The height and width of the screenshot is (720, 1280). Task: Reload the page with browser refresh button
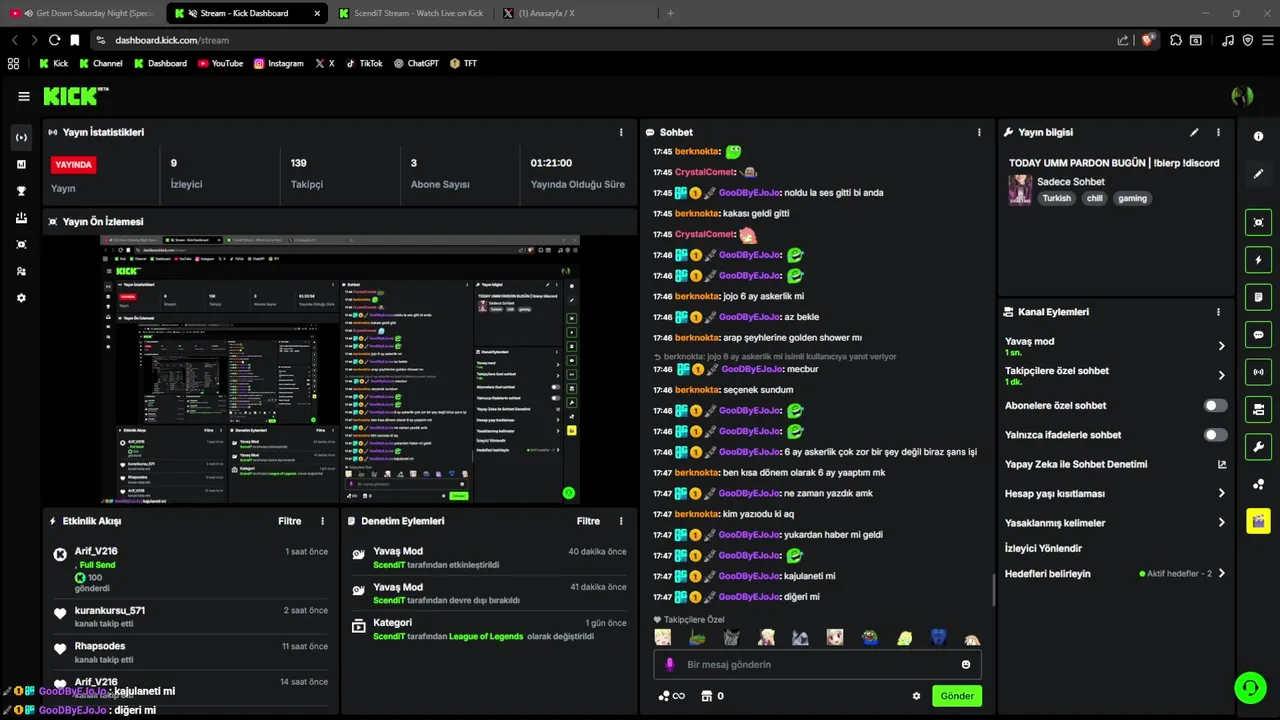(54, 40)
